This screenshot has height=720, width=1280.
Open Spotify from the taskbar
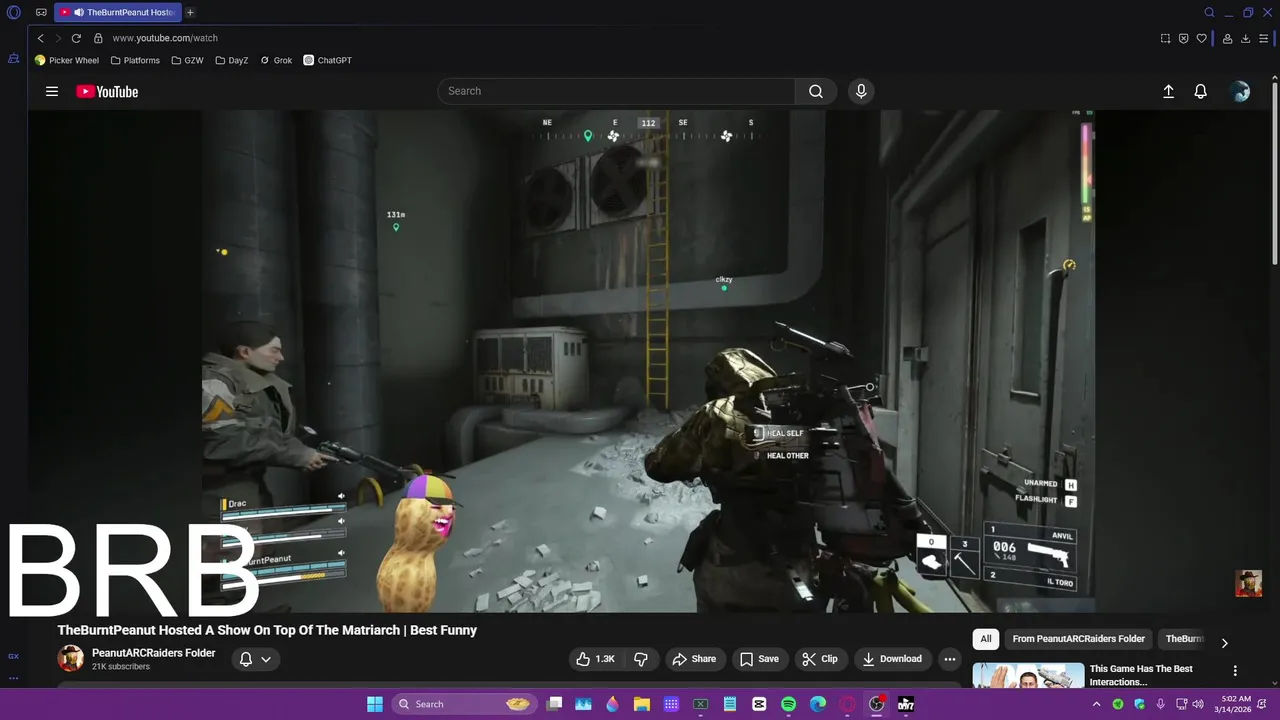788,704
